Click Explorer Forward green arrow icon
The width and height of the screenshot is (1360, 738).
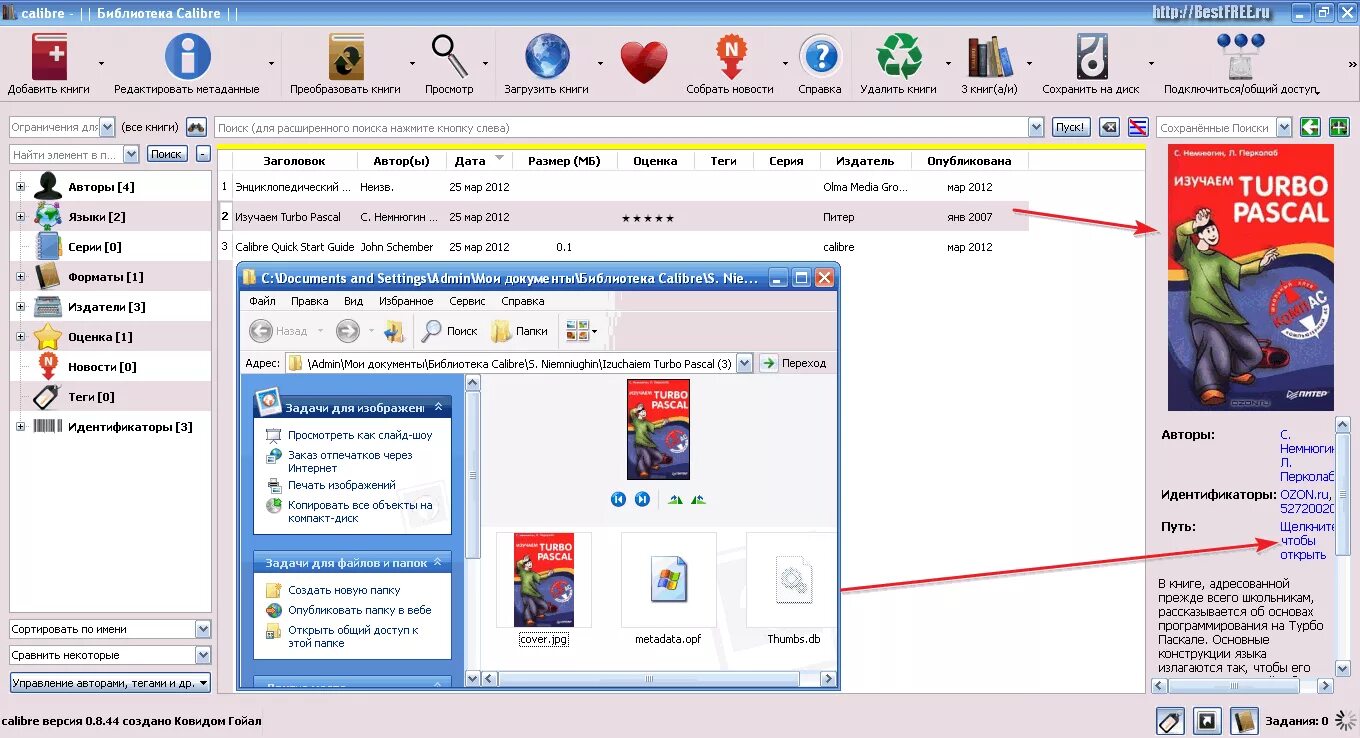pos(347,331)
